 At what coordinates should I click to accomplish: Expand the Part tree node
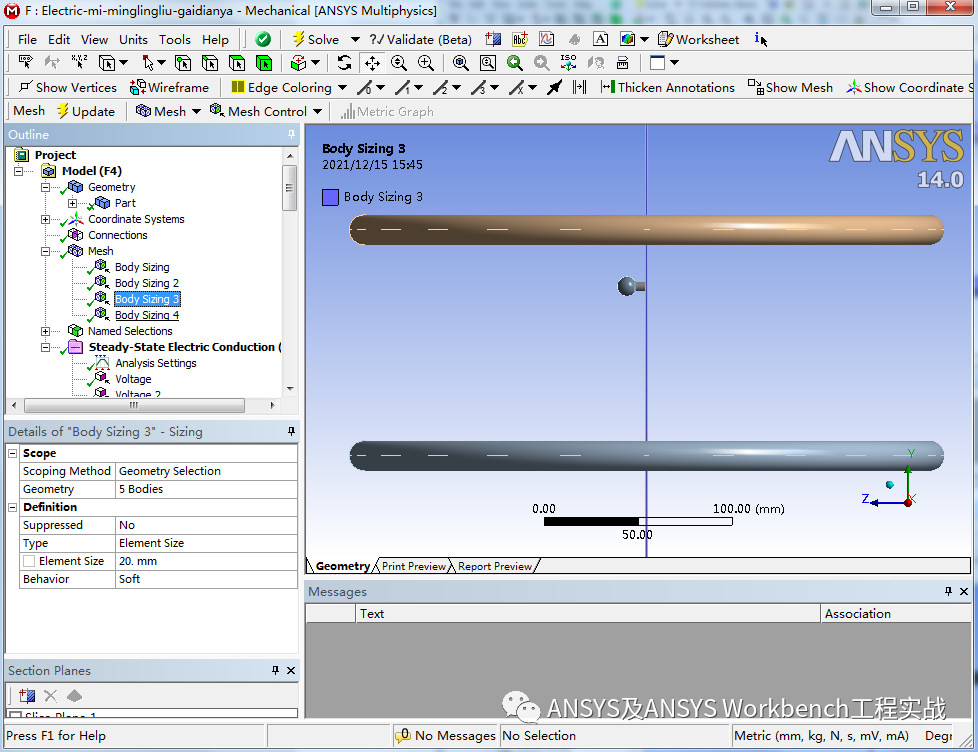(x=72, y=203)
